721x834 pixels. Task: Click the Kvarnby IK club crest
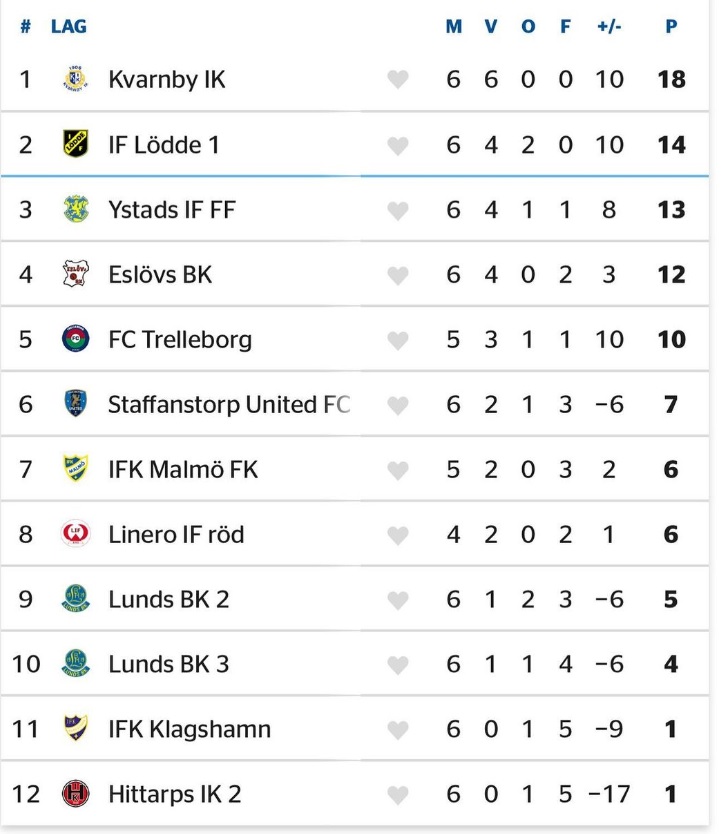[x=75, y=79]
